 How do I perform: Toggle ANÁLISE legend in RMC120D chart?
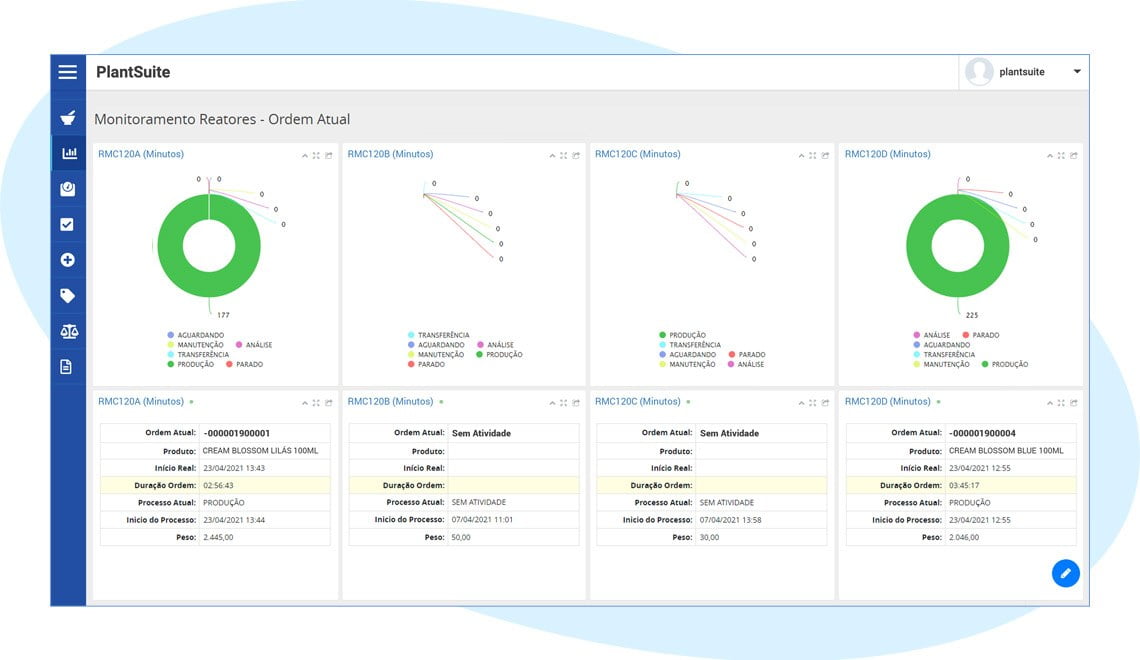931,335
